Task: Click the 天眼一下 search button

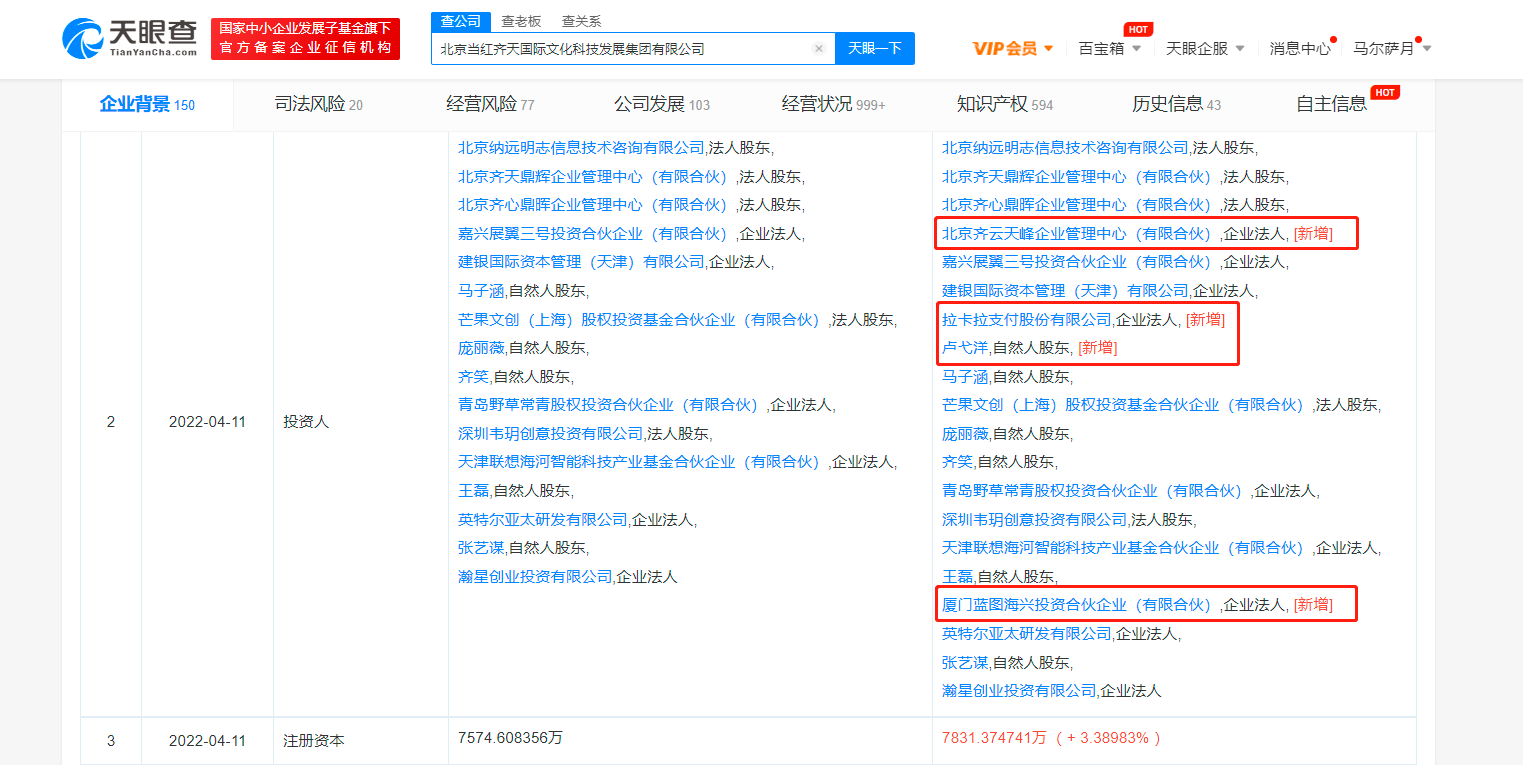Action: click(x=874, y=48)
